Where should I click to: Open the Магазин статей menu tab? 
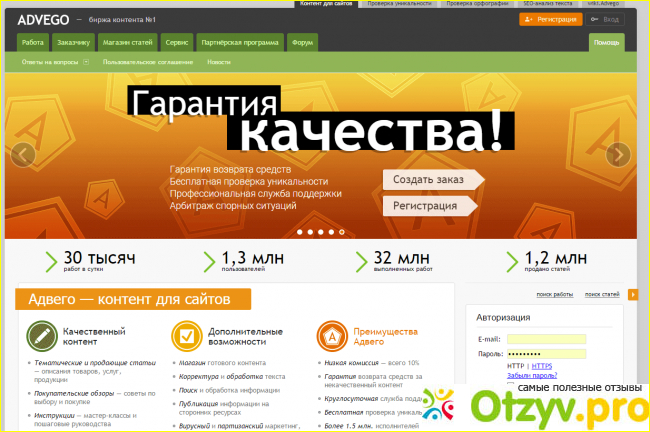pos(127,43)
